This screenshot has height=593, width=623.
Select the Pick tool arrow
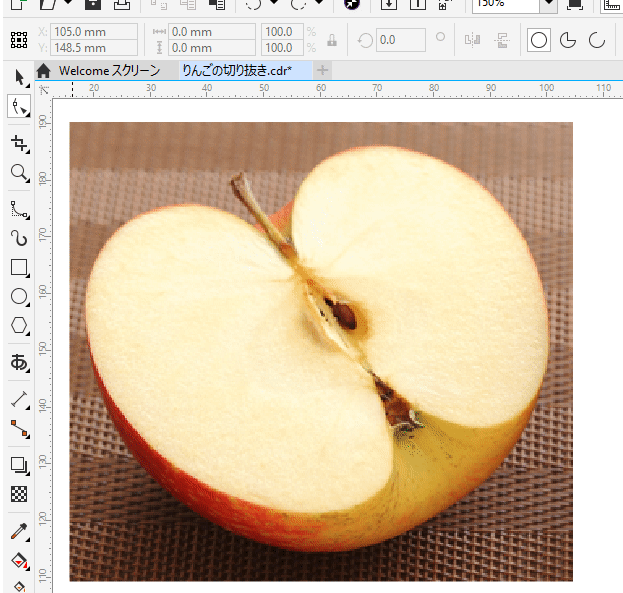point(19,77)
